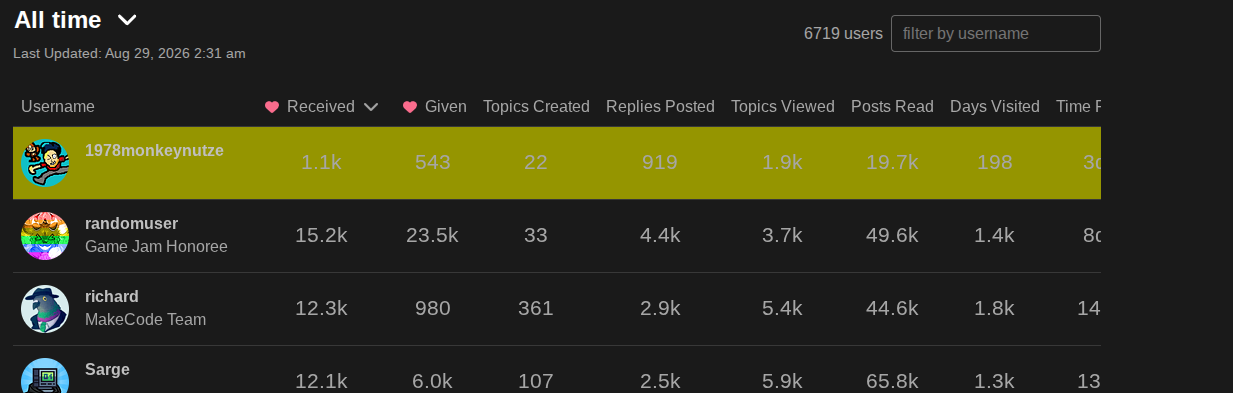Sort by Topics Created column
The width and height of the screenshot is (1233, 393).
536,106
